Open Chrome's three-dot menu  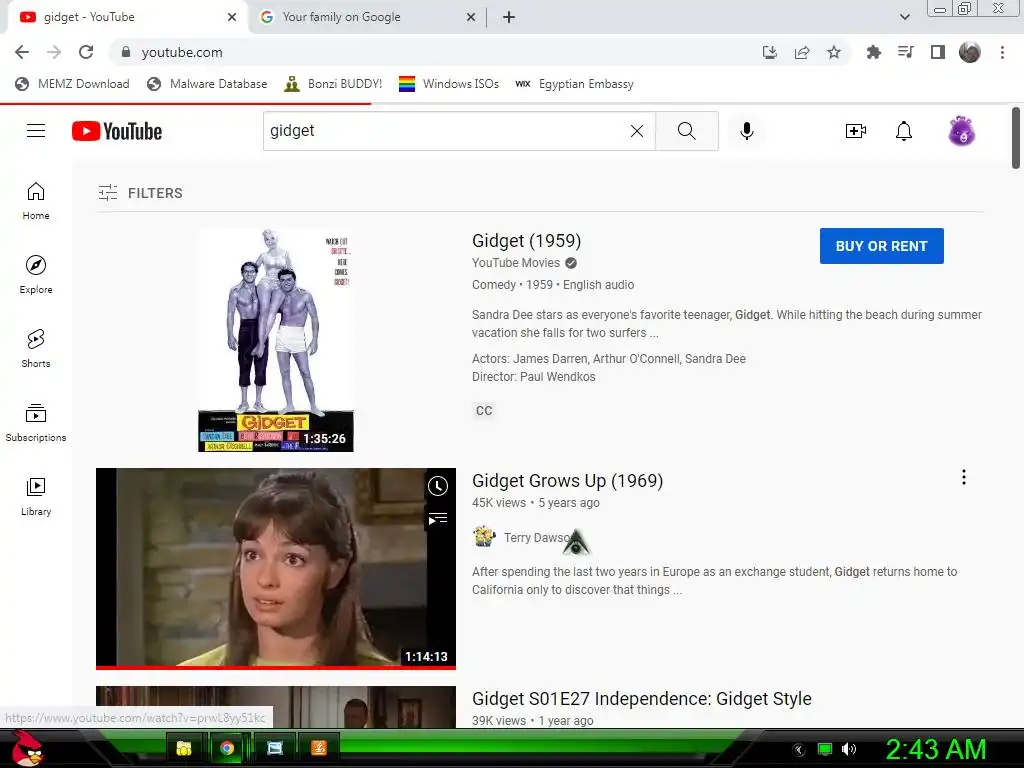tap(1002, 52)
